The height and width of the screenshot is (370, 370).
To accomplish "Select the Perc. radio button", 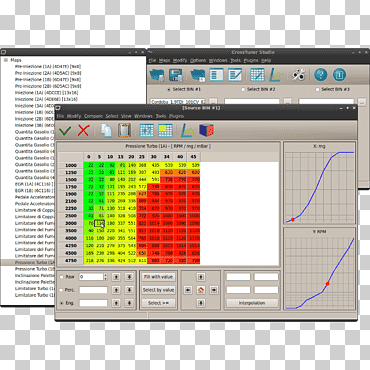I will pos(62,290).
